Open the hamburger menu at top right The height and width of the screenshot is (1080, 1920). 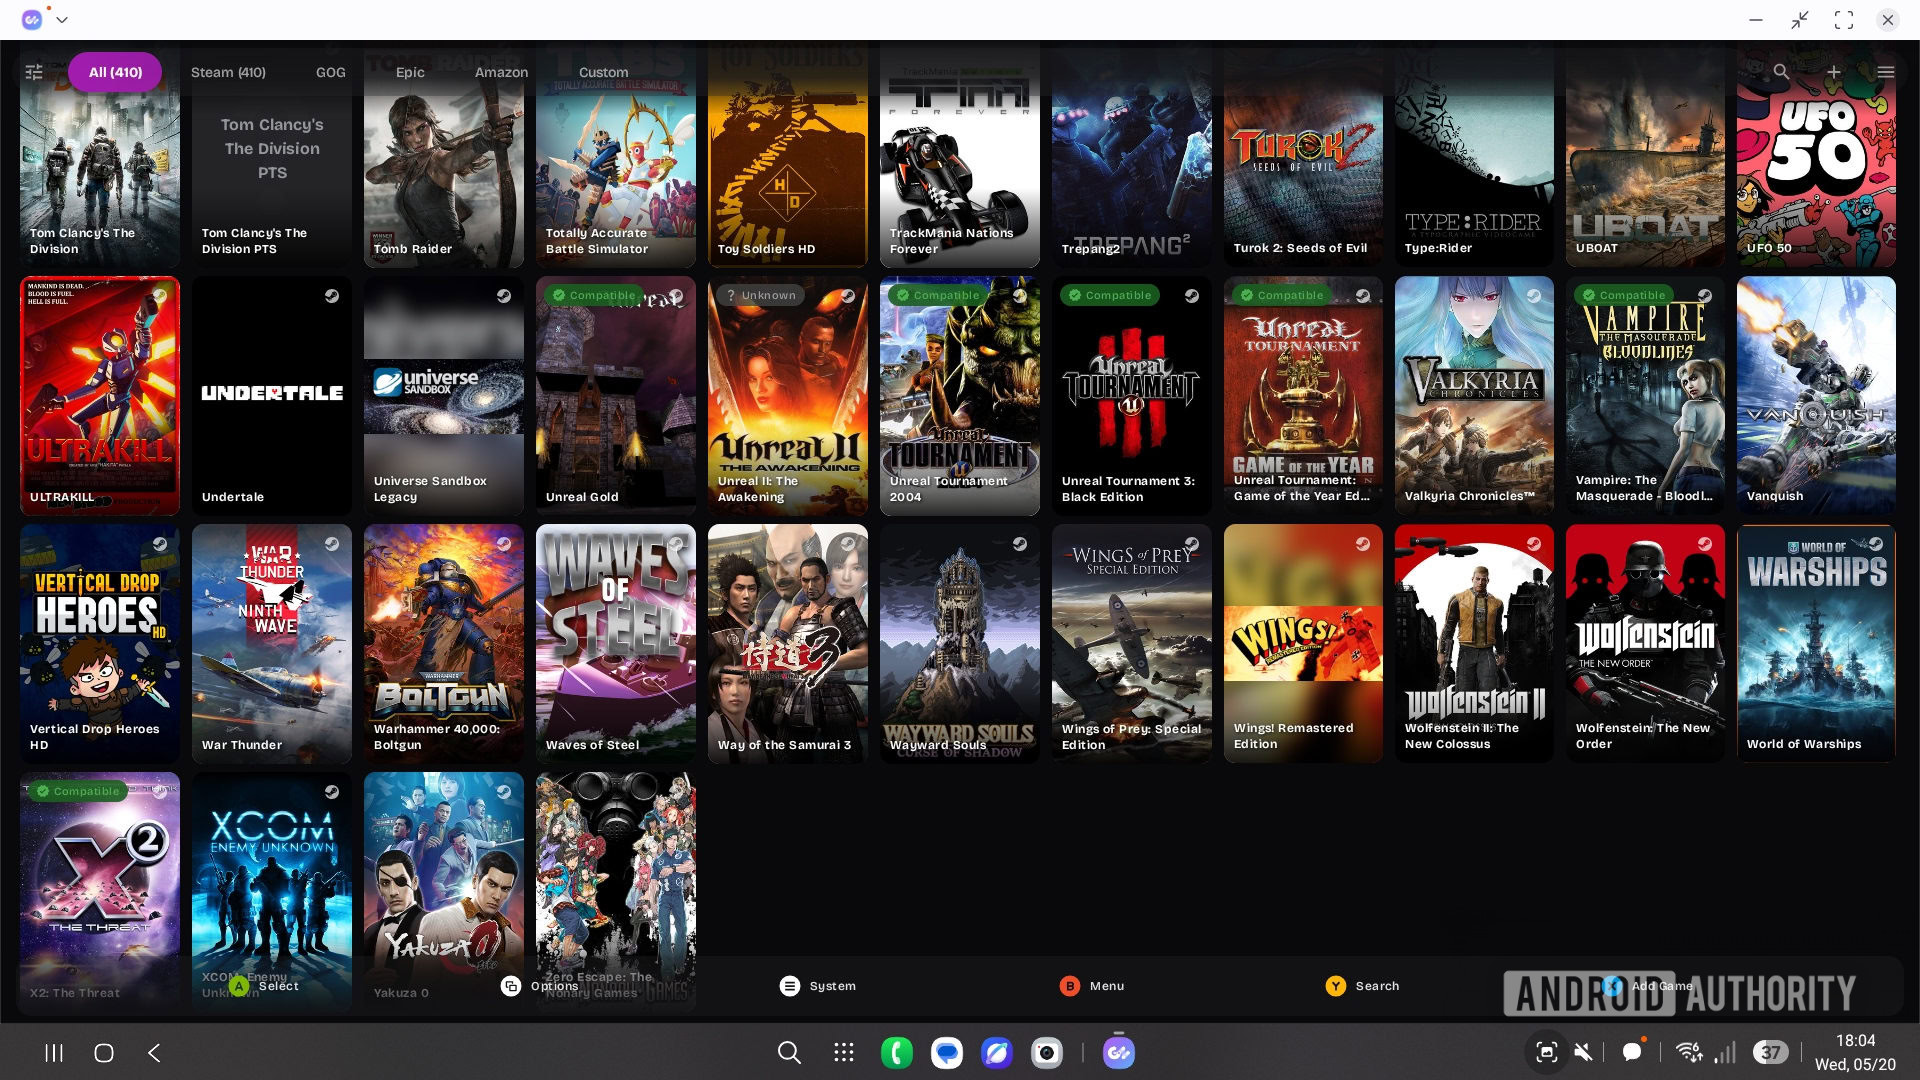point(1886,72)
